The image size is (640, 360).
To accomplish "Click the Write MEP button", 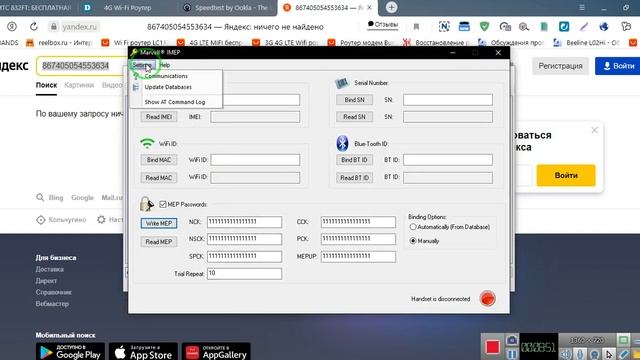I will click(159, 223).
